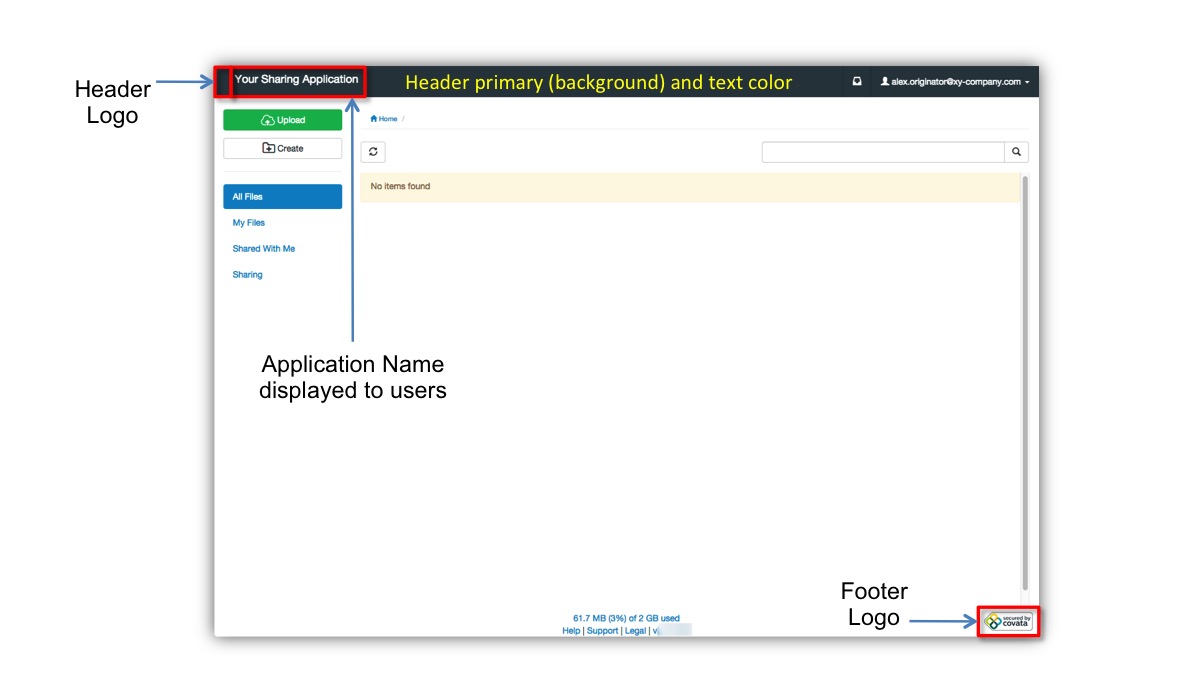Select the Sharing sidebar item

tap(246, 274)
